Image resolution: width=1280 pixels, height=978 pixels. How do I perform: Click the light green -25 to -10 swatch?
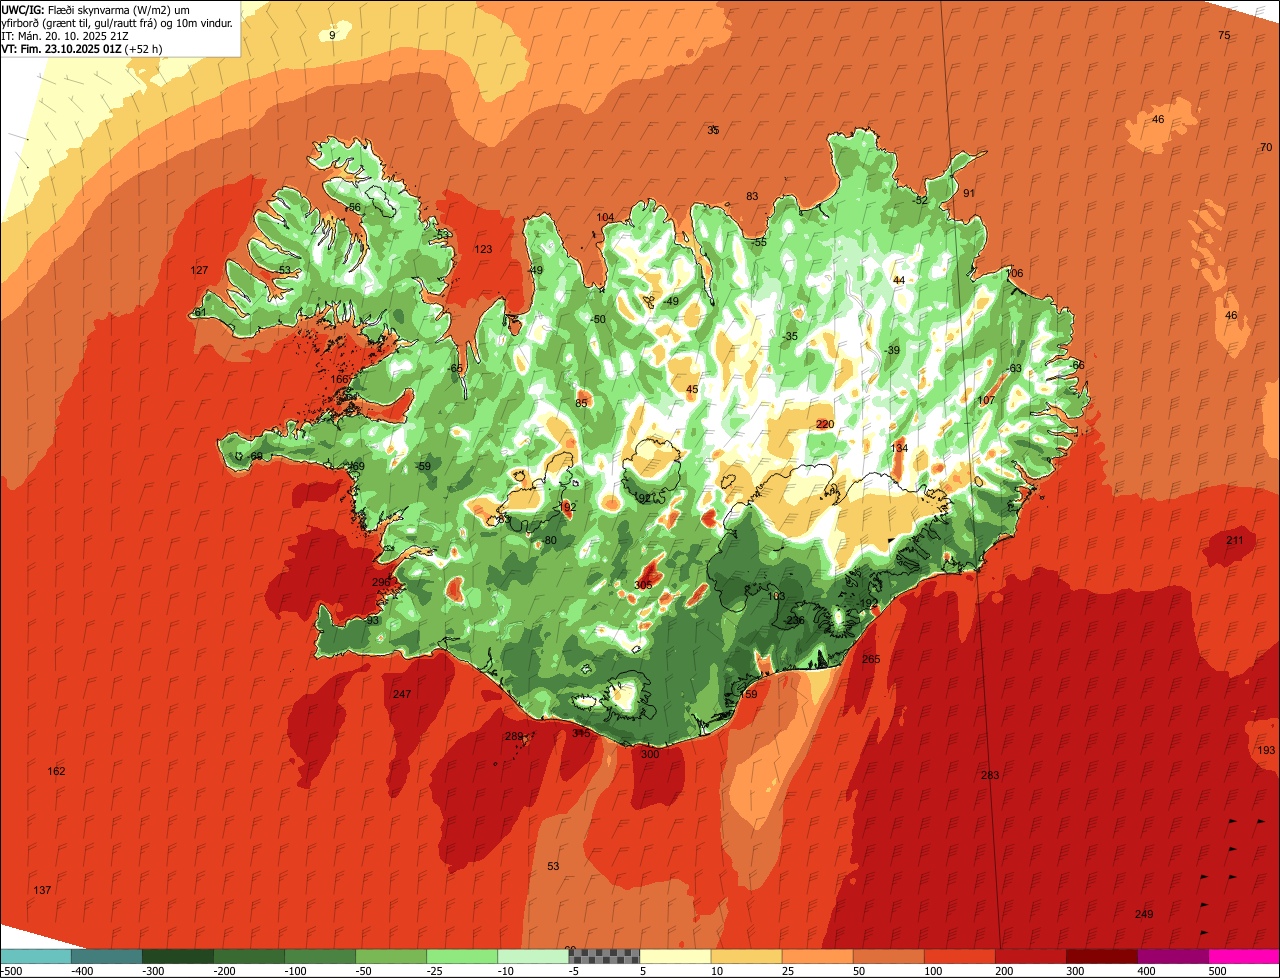point(462,956)
